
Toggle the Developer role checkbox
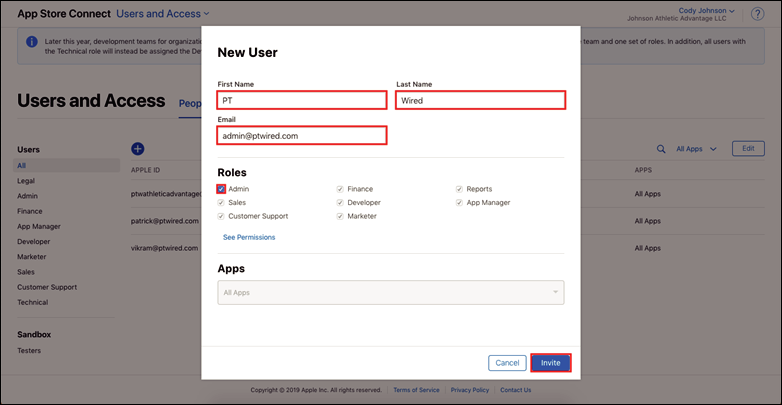pos(340,202)
